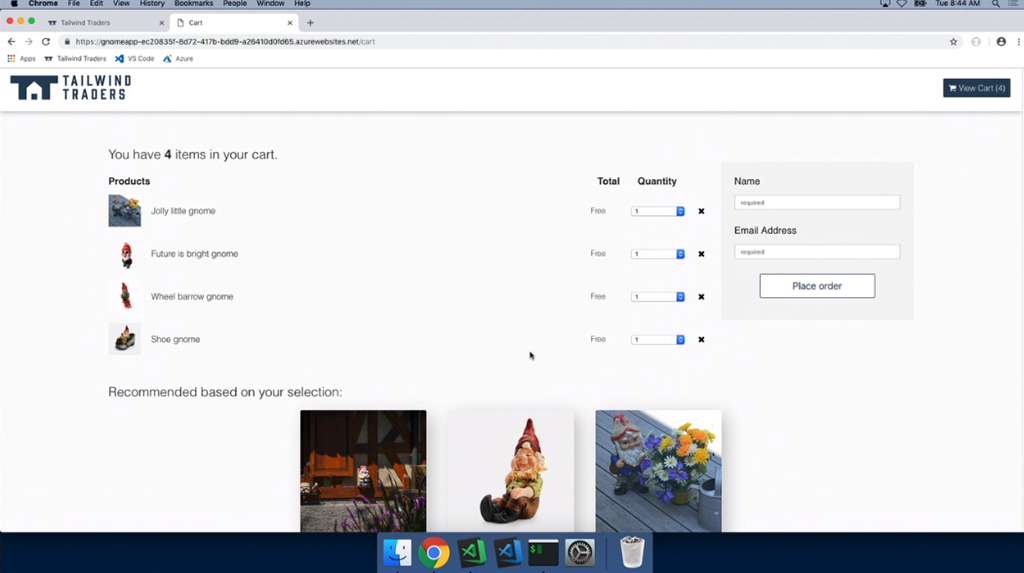The image size is (1024, 573).
Task: Open recommended sitting gnome thumbnail
Action: pos(510,470)
